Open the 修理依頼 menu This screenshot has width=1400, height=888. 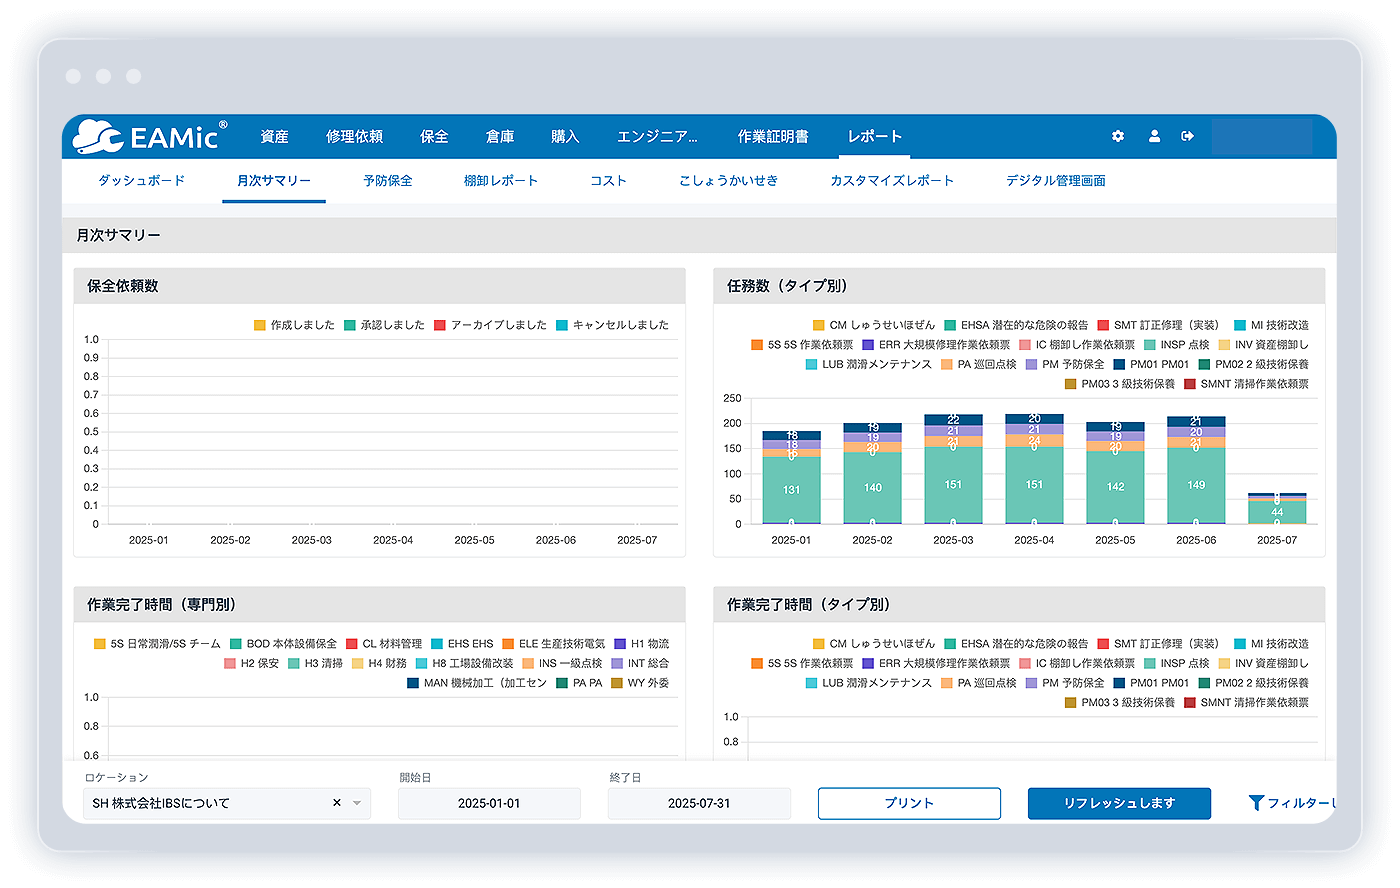click(354, 137)
